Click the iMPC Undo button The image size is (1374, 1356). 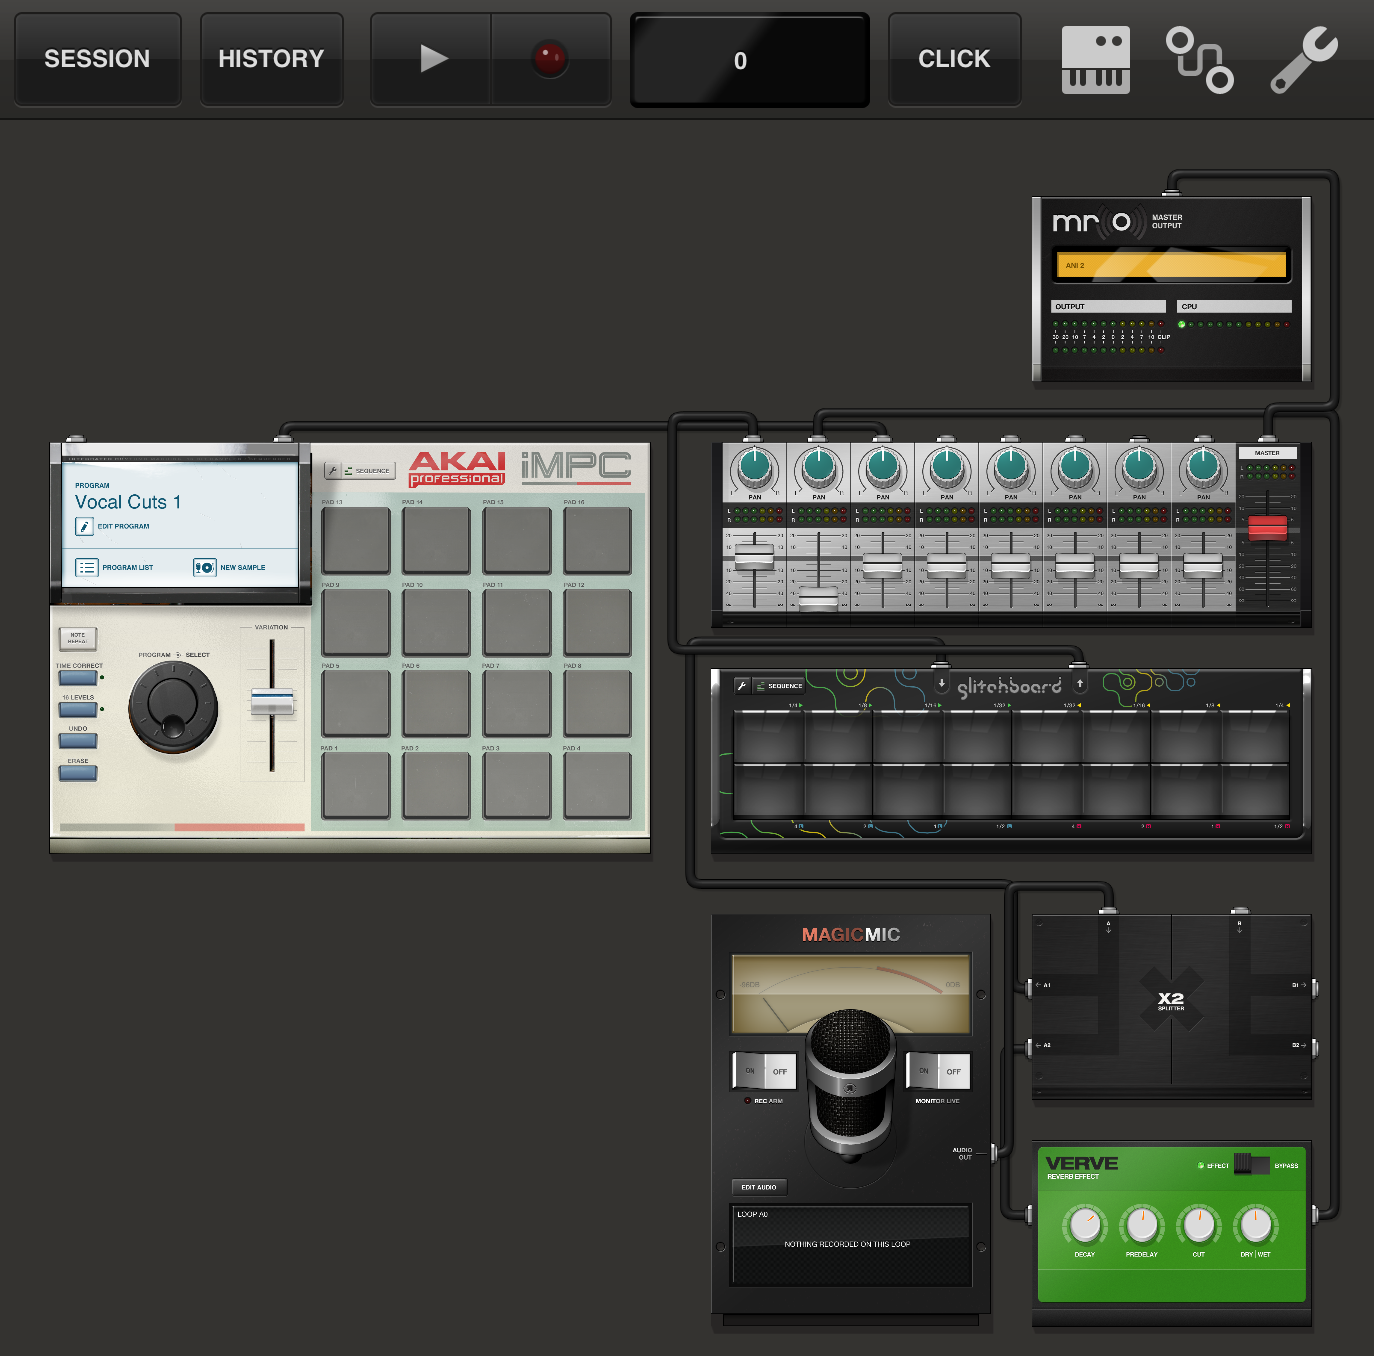pos(78,741)
